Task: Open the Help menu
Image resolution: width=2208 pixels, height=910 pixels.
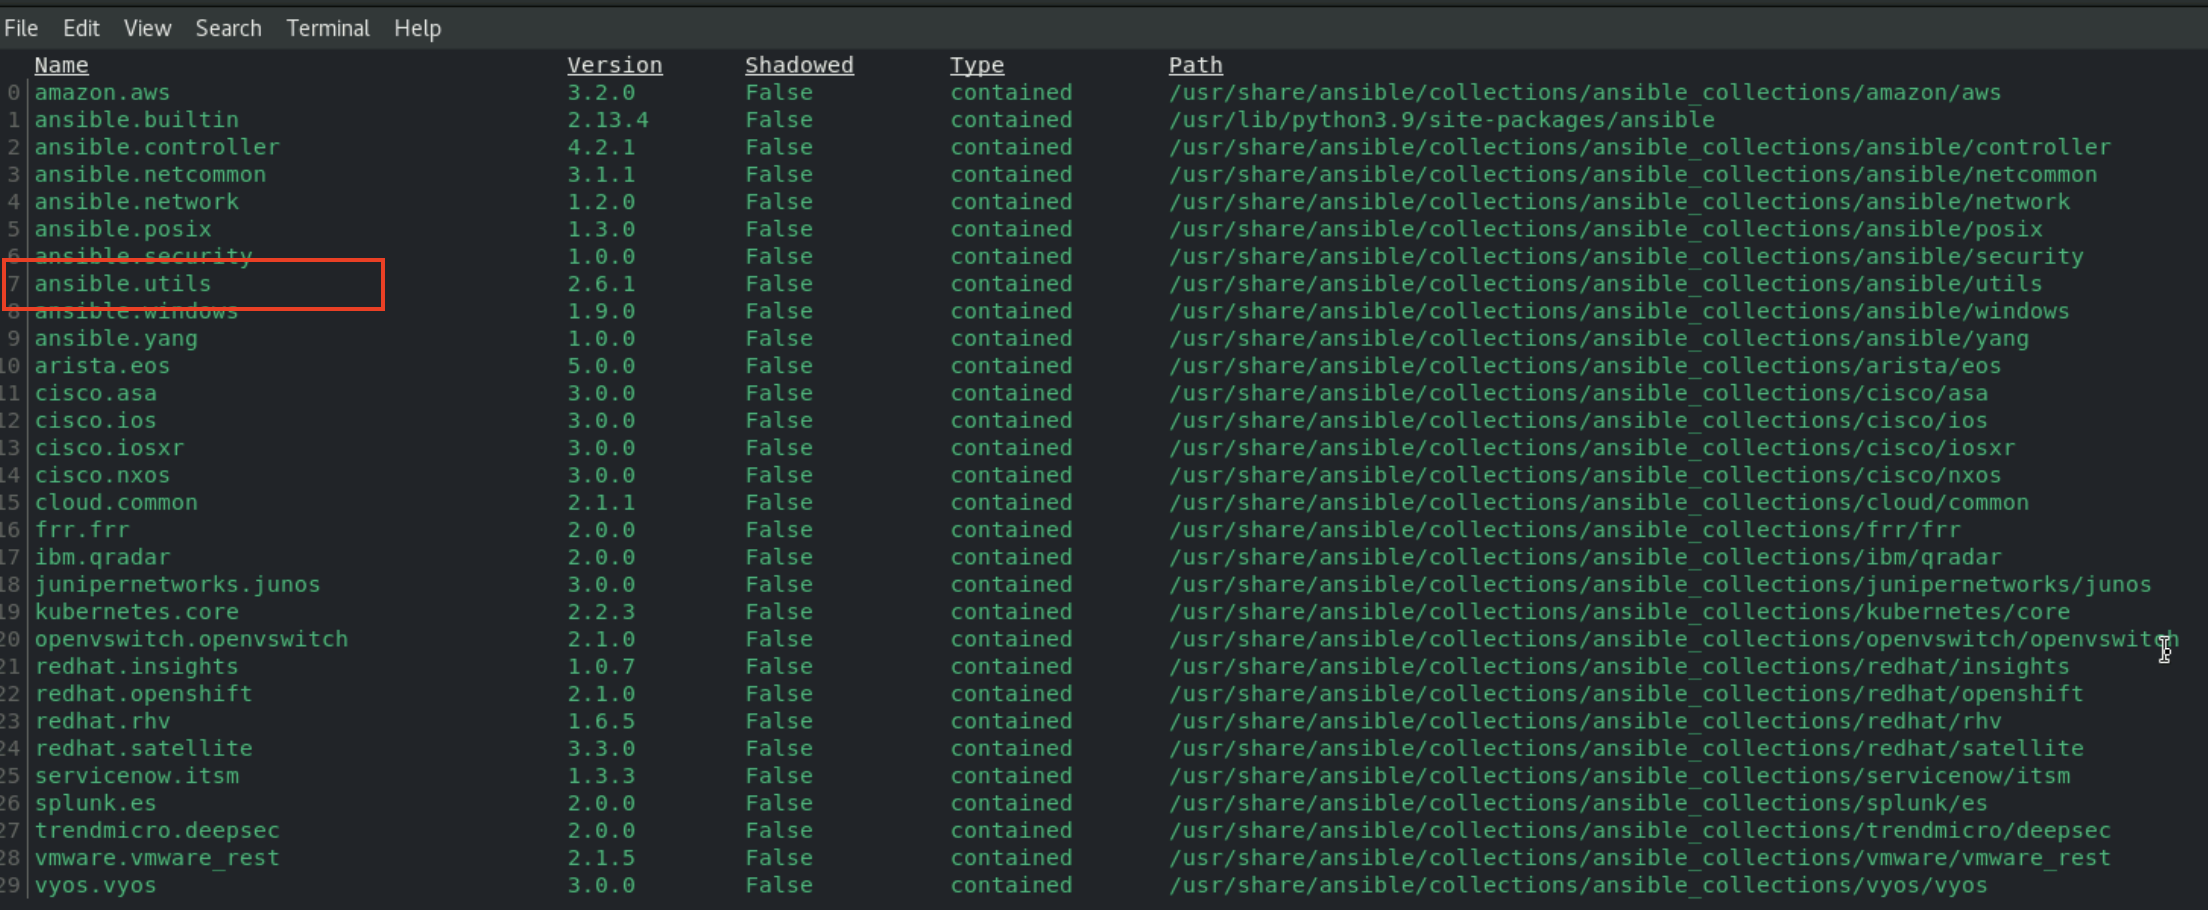Action: tap(417, 27)
